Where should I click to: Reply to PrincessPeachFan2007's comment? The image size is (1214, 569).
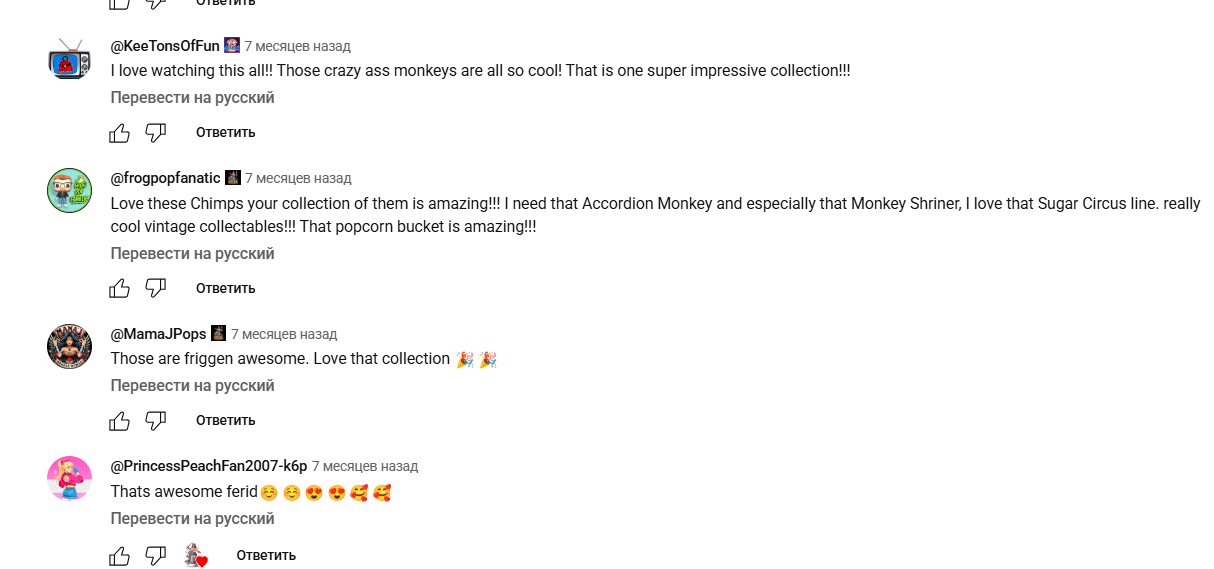tap(266, 555)
